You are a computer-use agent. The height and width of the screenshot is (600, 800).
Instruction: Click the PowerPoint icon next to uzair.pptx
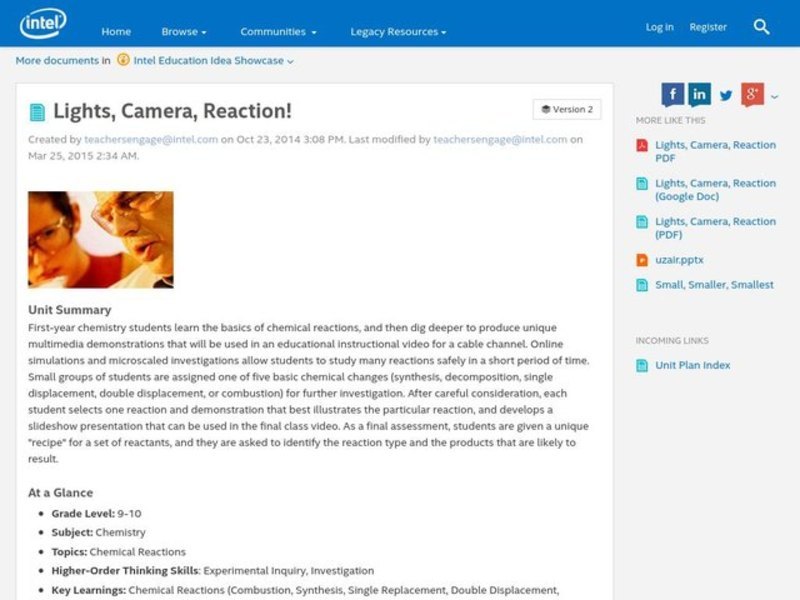(643, 259)
